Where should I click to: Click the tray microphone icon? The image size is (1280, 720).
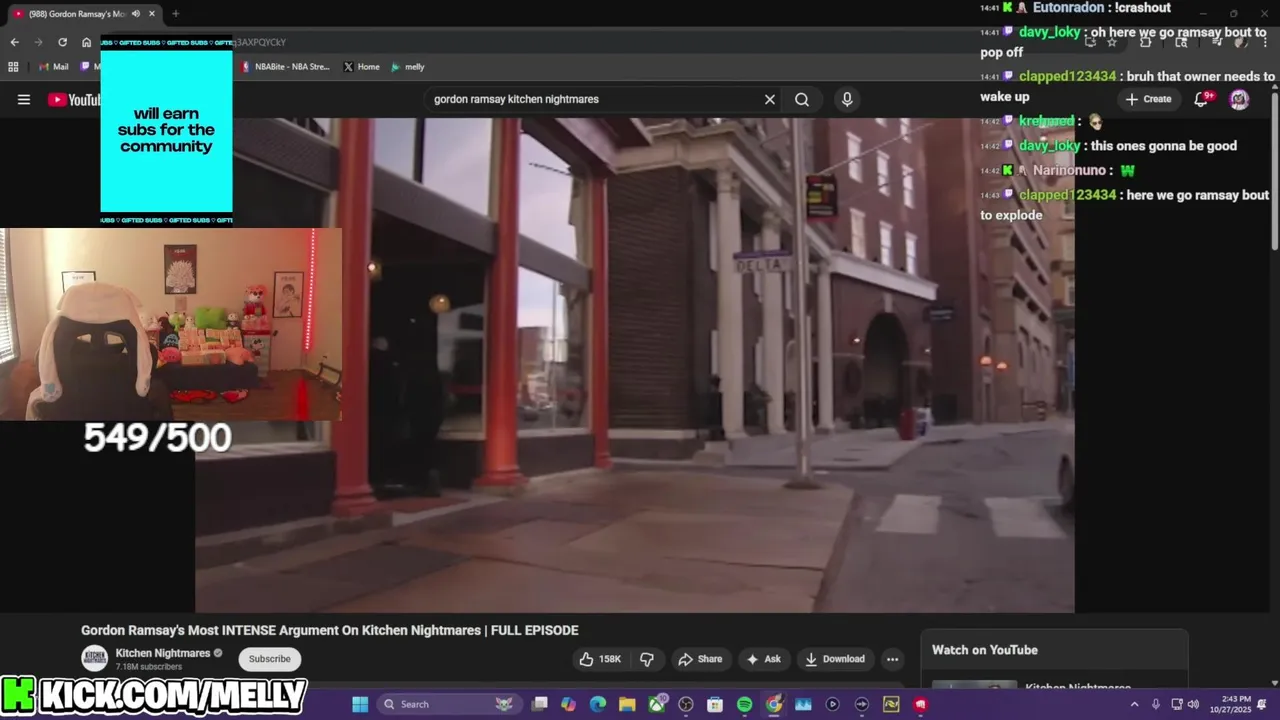point(1156,704)
